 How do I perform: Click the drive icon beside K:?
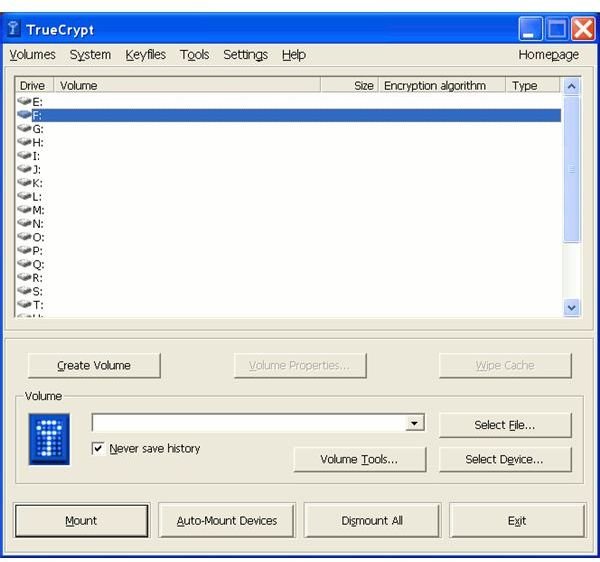[x=24, y=182]
